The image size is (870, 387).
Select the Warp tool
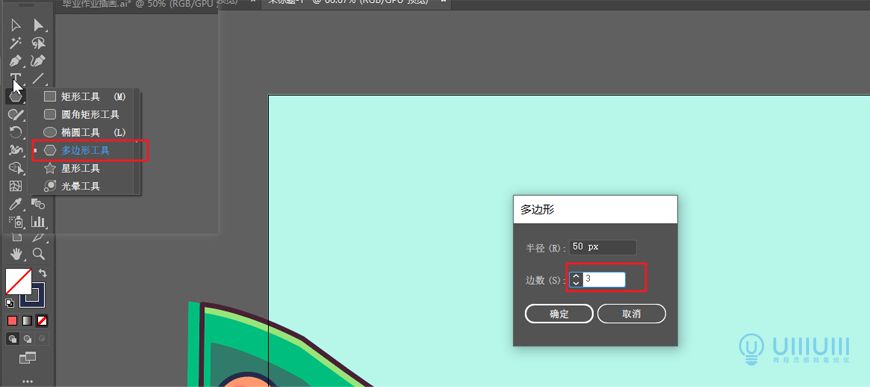tap(16, 150)
